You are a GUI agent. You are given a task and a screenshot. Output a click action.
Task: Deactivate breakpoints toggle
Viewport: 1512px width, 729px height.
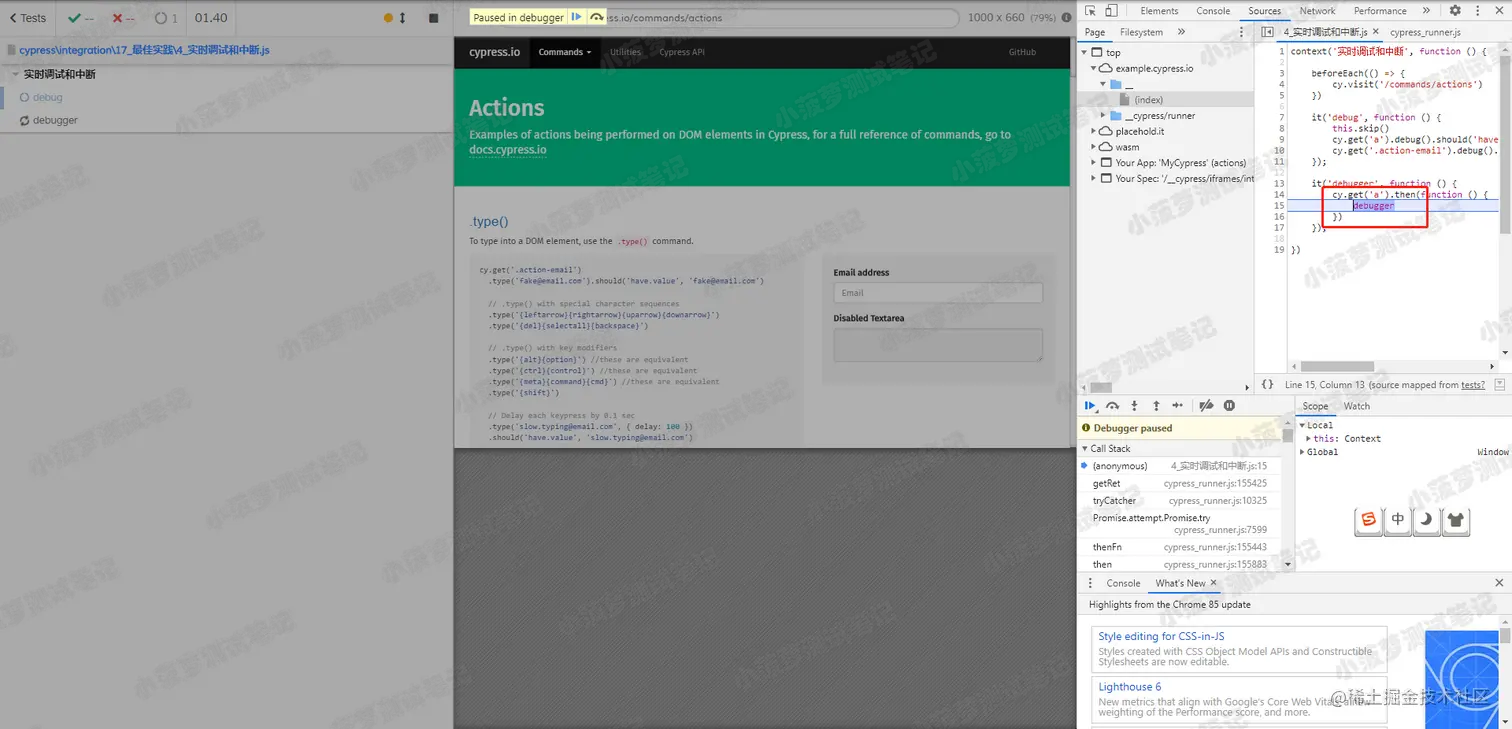(x=1206, y=406)
